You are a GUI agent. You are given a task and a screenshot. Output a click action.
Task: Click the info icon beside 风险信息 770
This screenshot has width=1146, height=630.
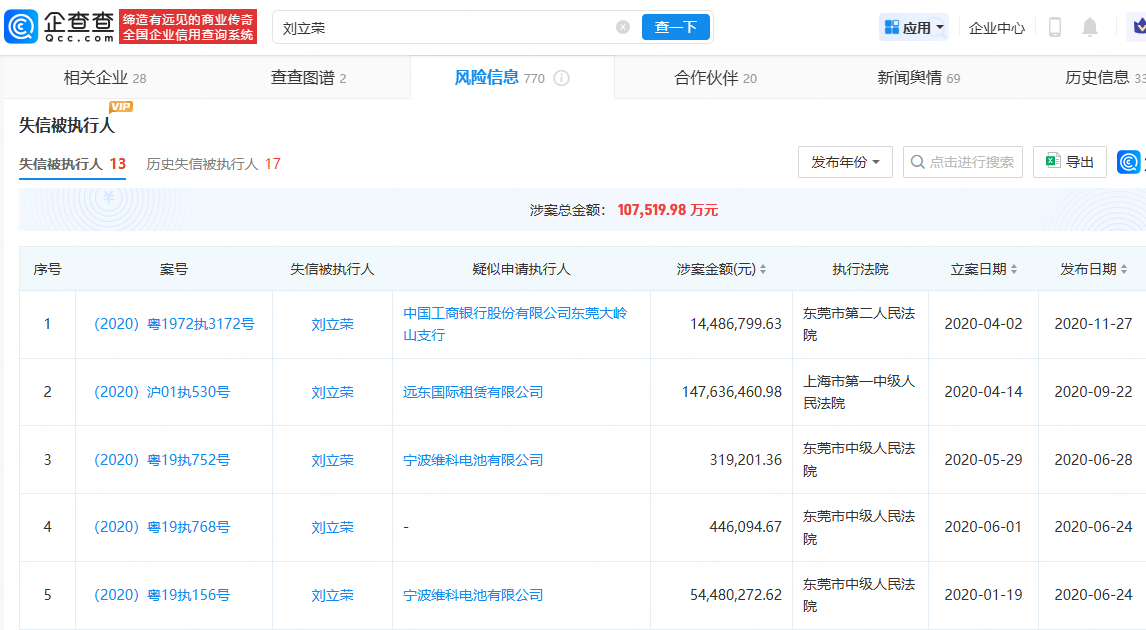tap(561, 78)
